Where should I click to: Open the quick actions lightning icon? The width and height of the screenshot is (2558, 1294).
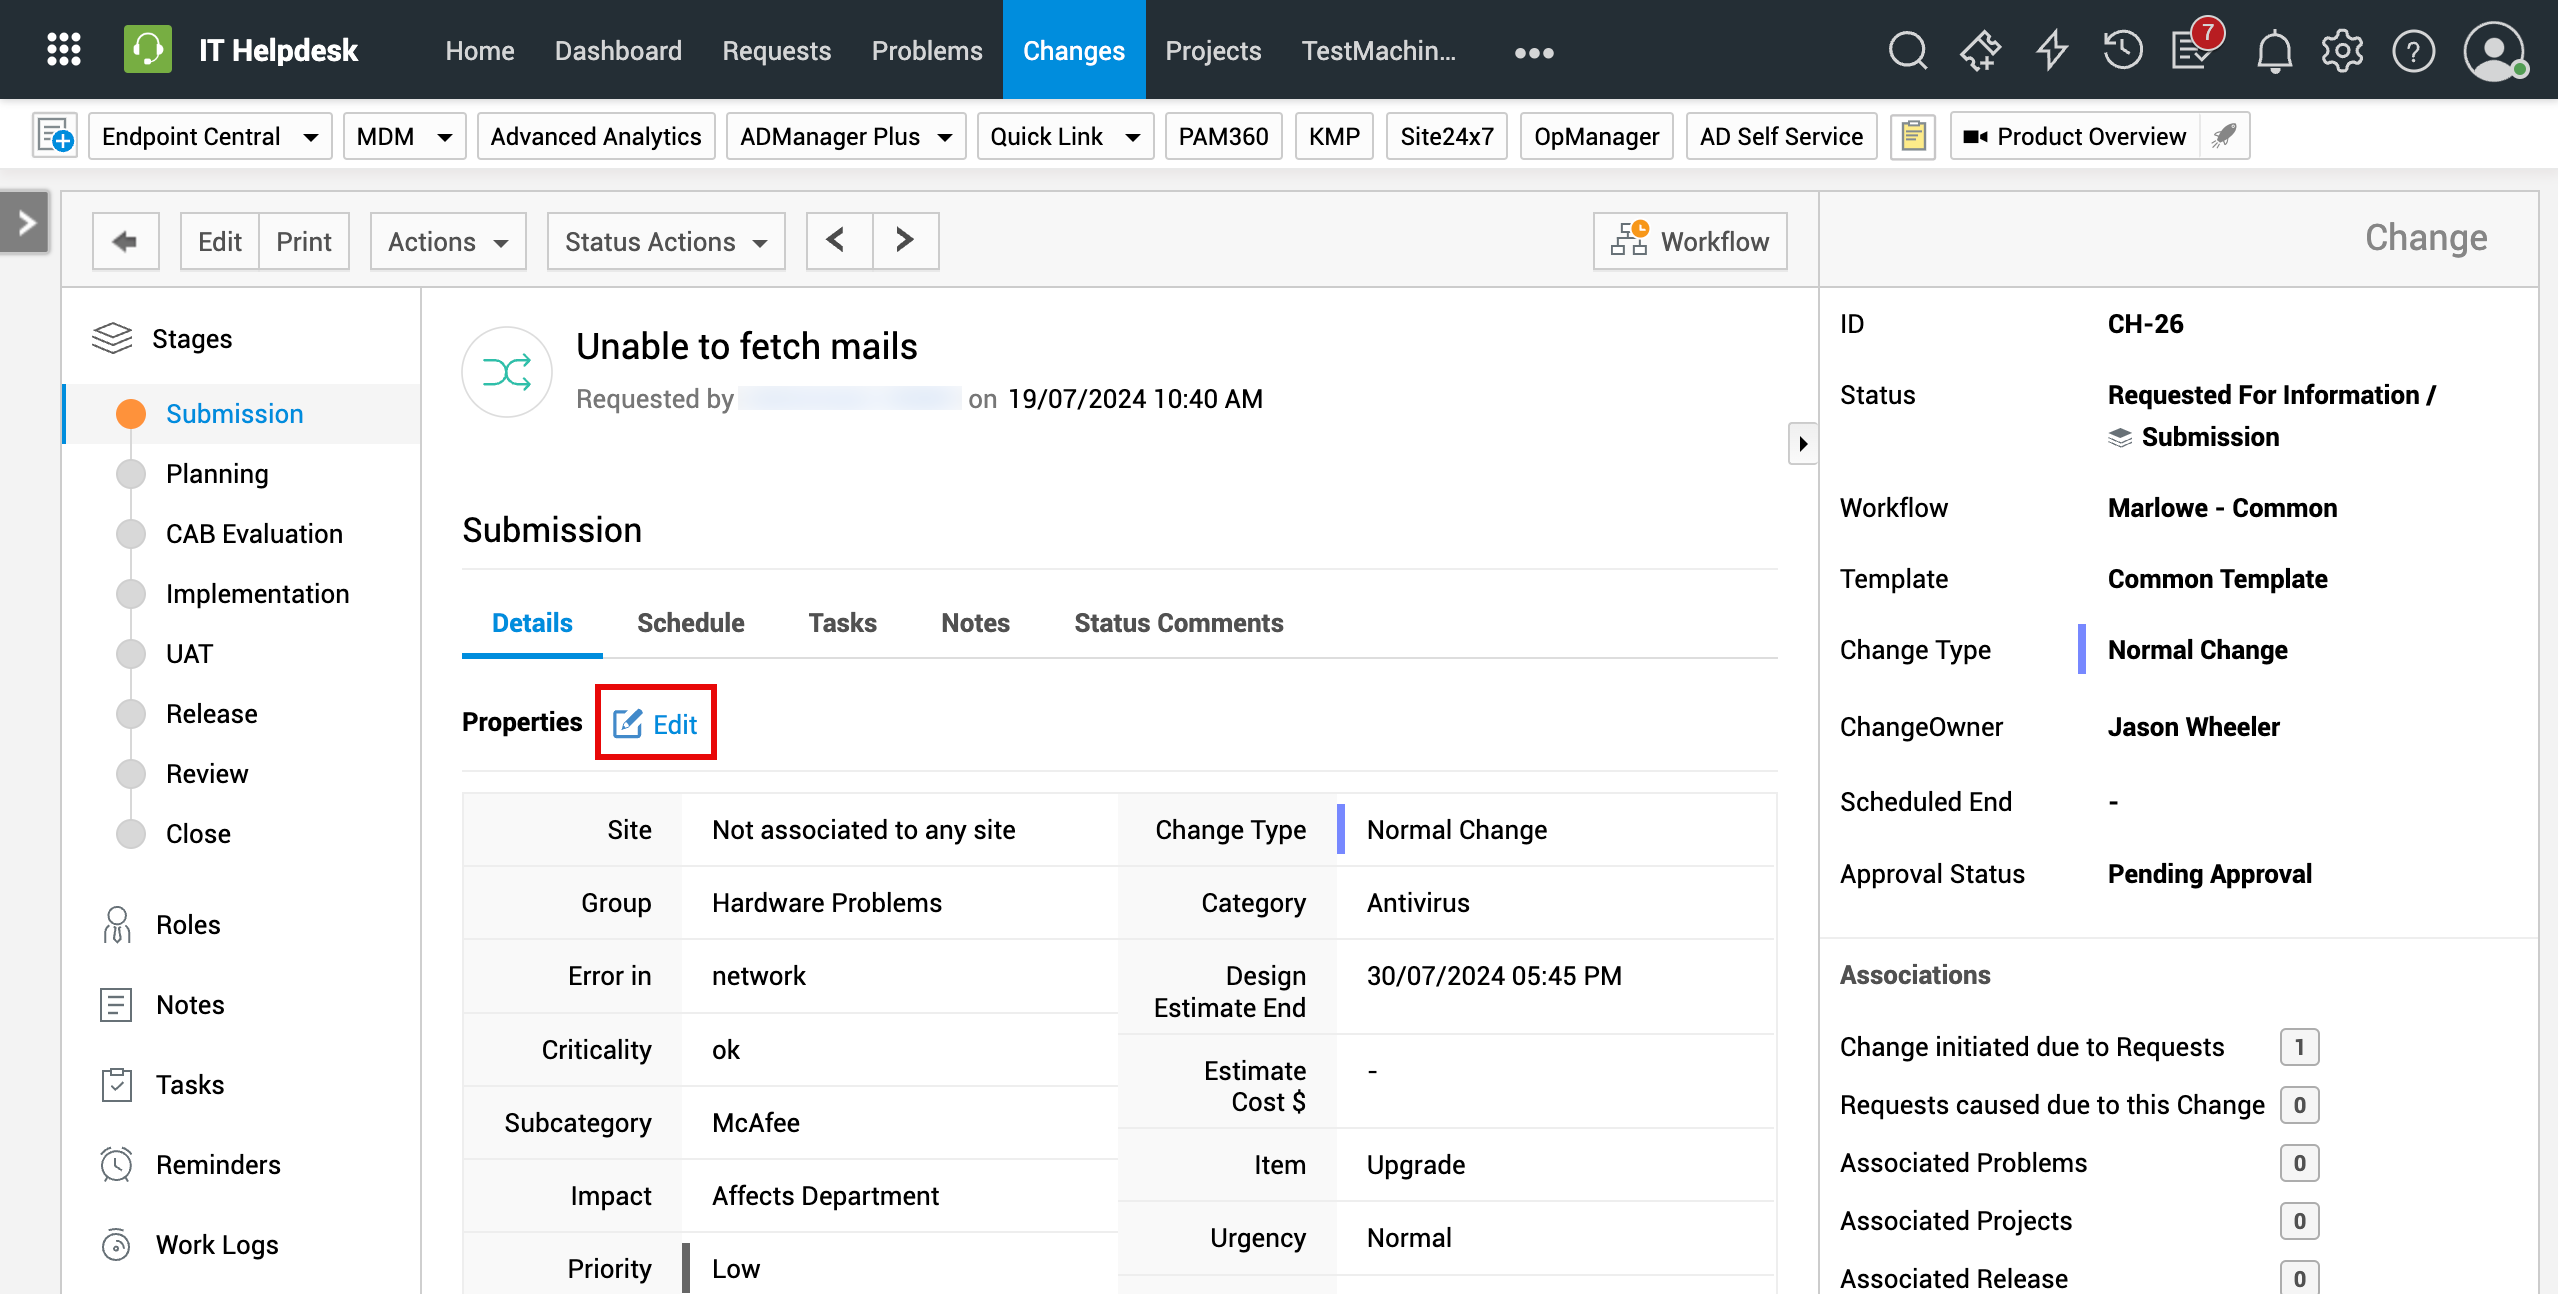point(2052,50)
